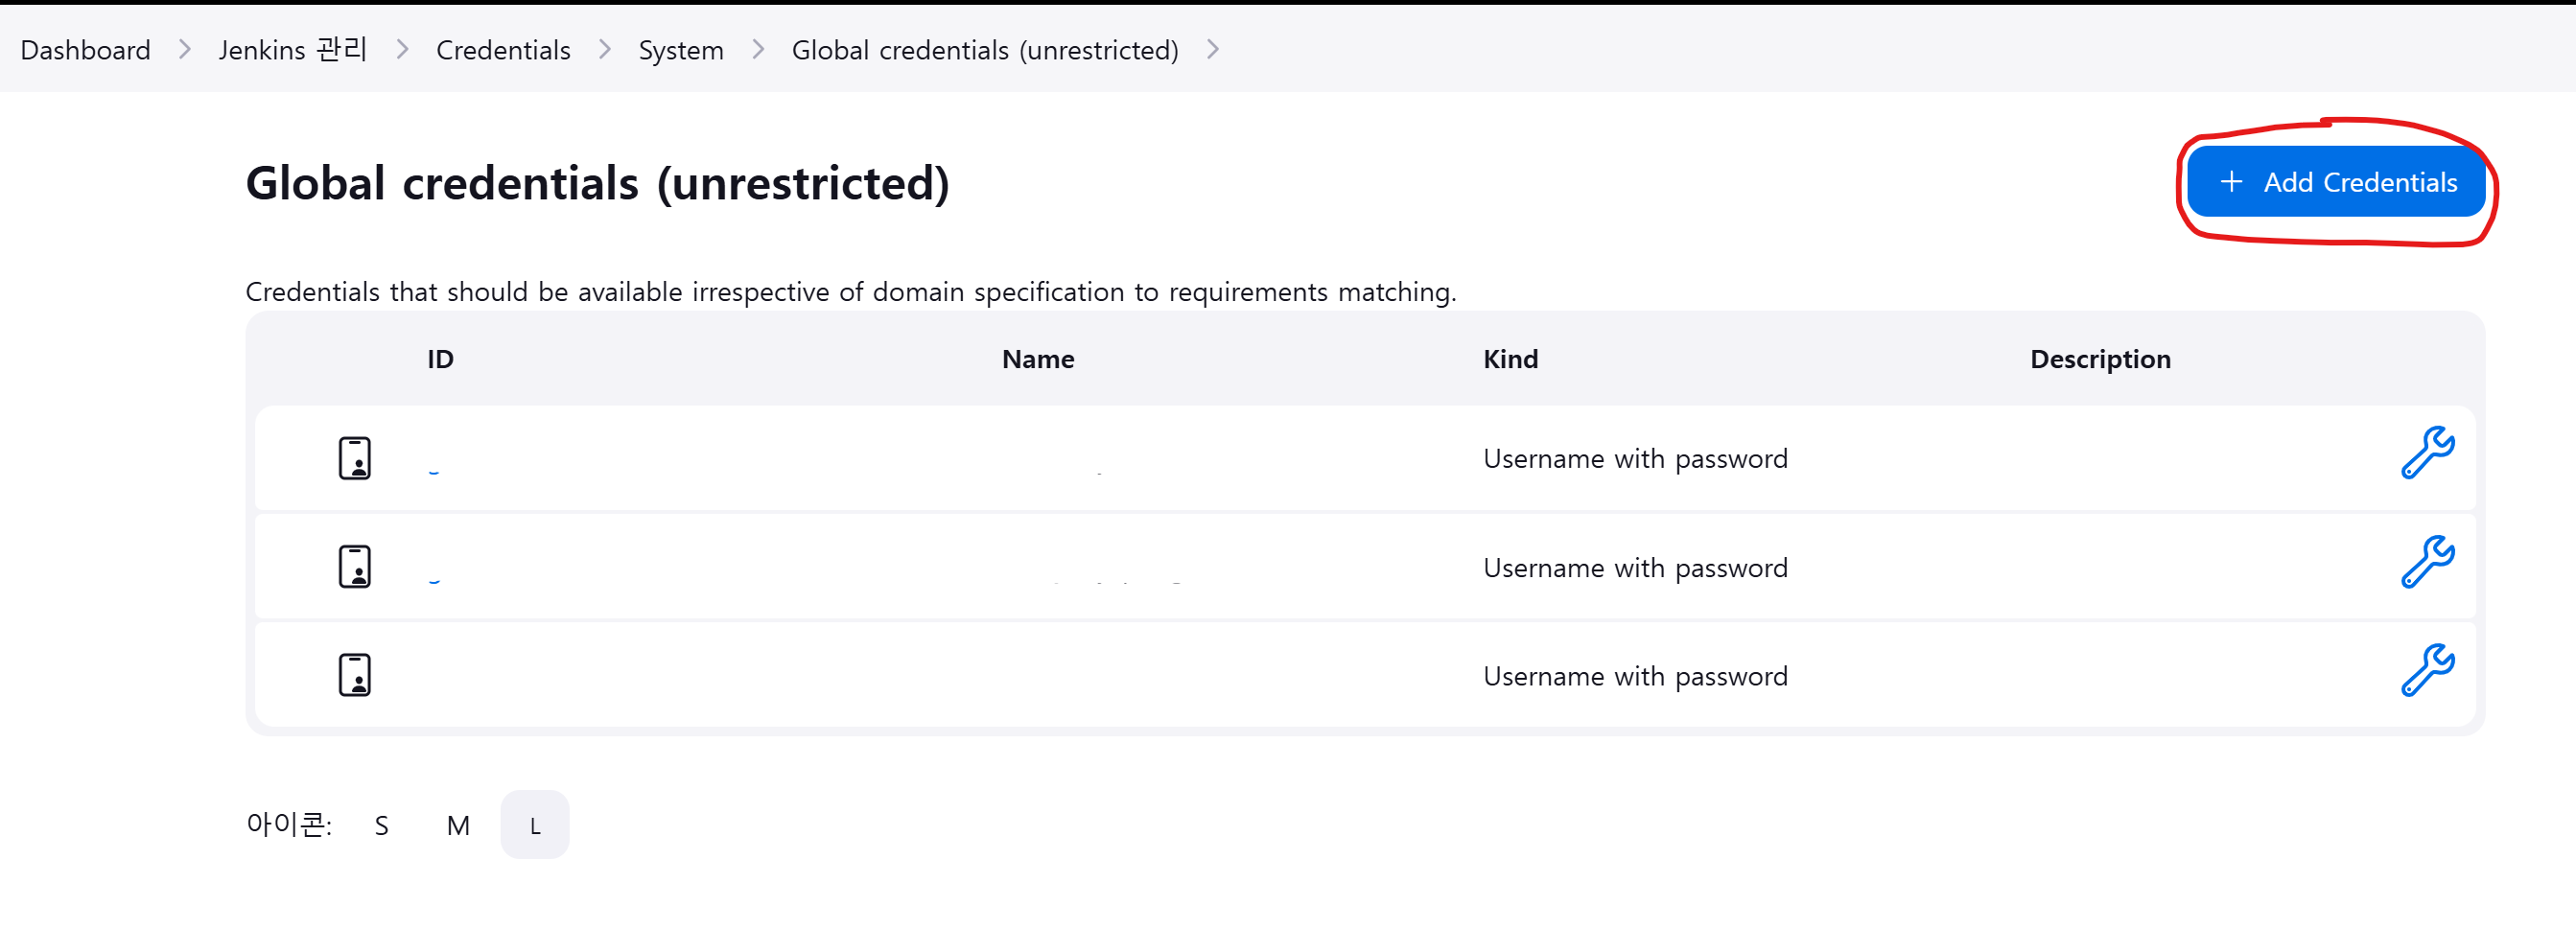Open wrench settings for first credential
Image resolution: width=2576 pixels, height=929 pixels.
point(2427,453)
